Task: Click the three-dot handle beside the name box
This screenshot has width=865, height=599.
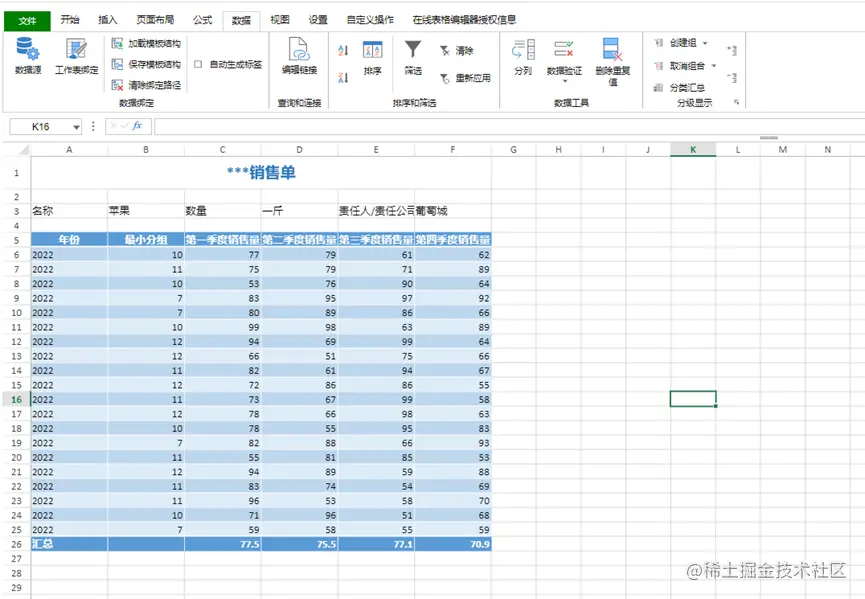Action: [93, 126]
